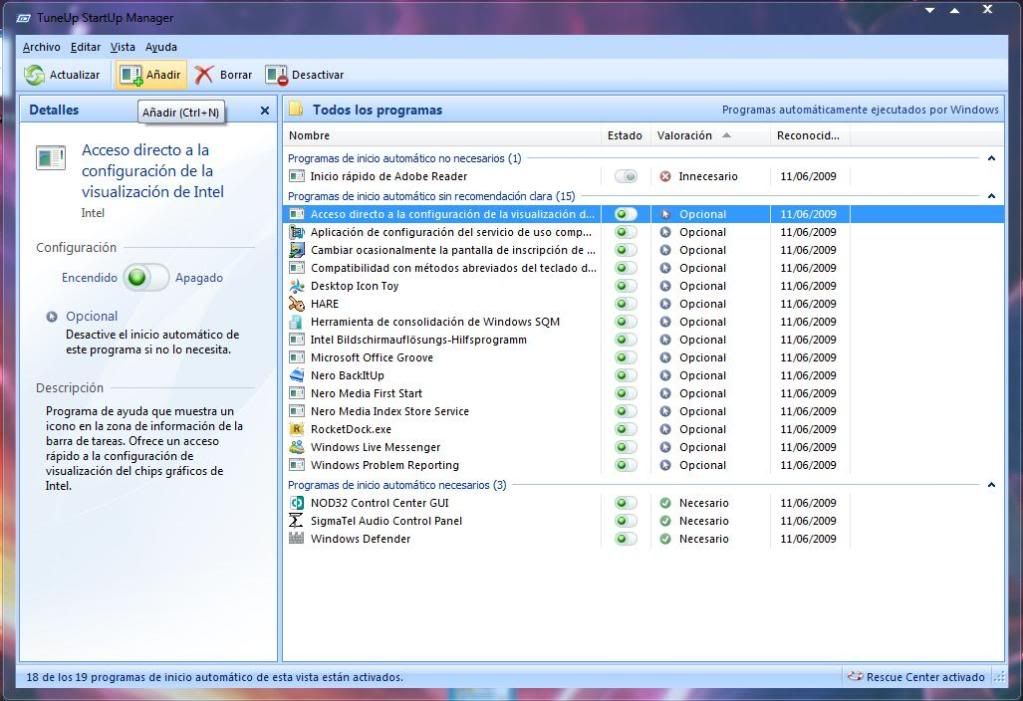Screen dimensions: 1023x701
Task: Collapse the 'no necesarios (1)' group
Action: click(991, 158)
